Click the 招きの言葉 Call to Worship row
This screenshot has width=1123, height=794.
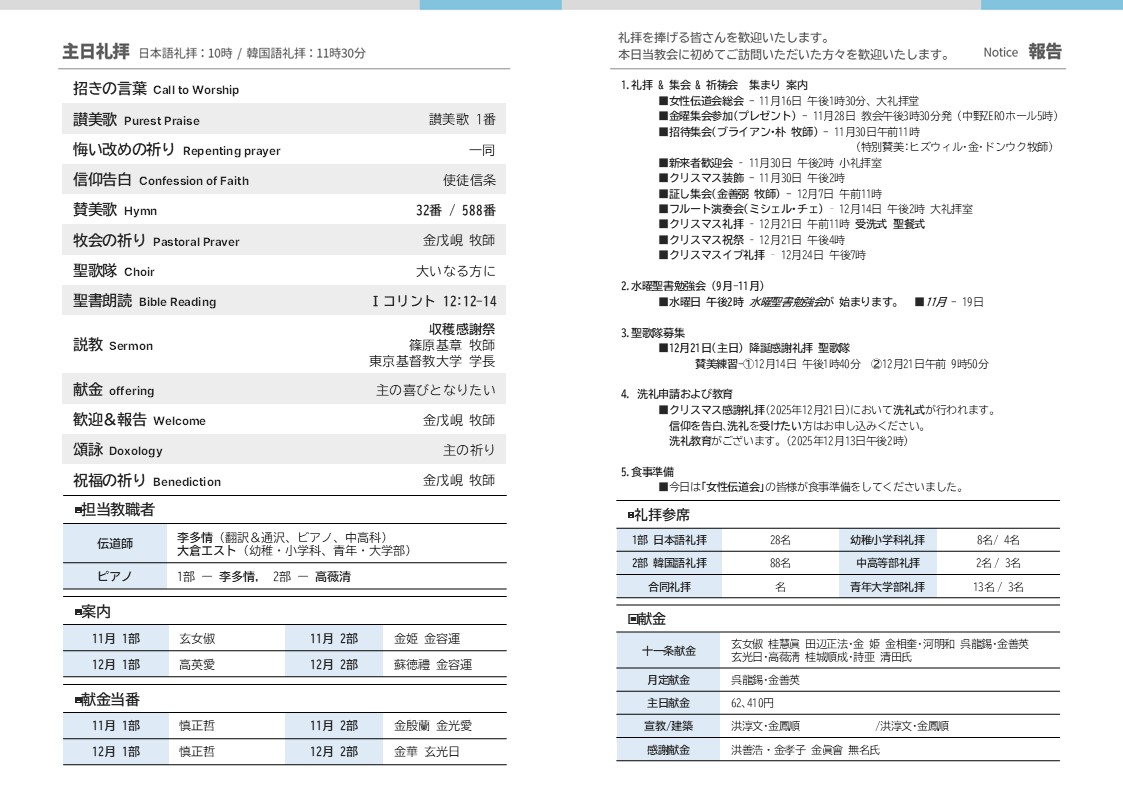156,89
